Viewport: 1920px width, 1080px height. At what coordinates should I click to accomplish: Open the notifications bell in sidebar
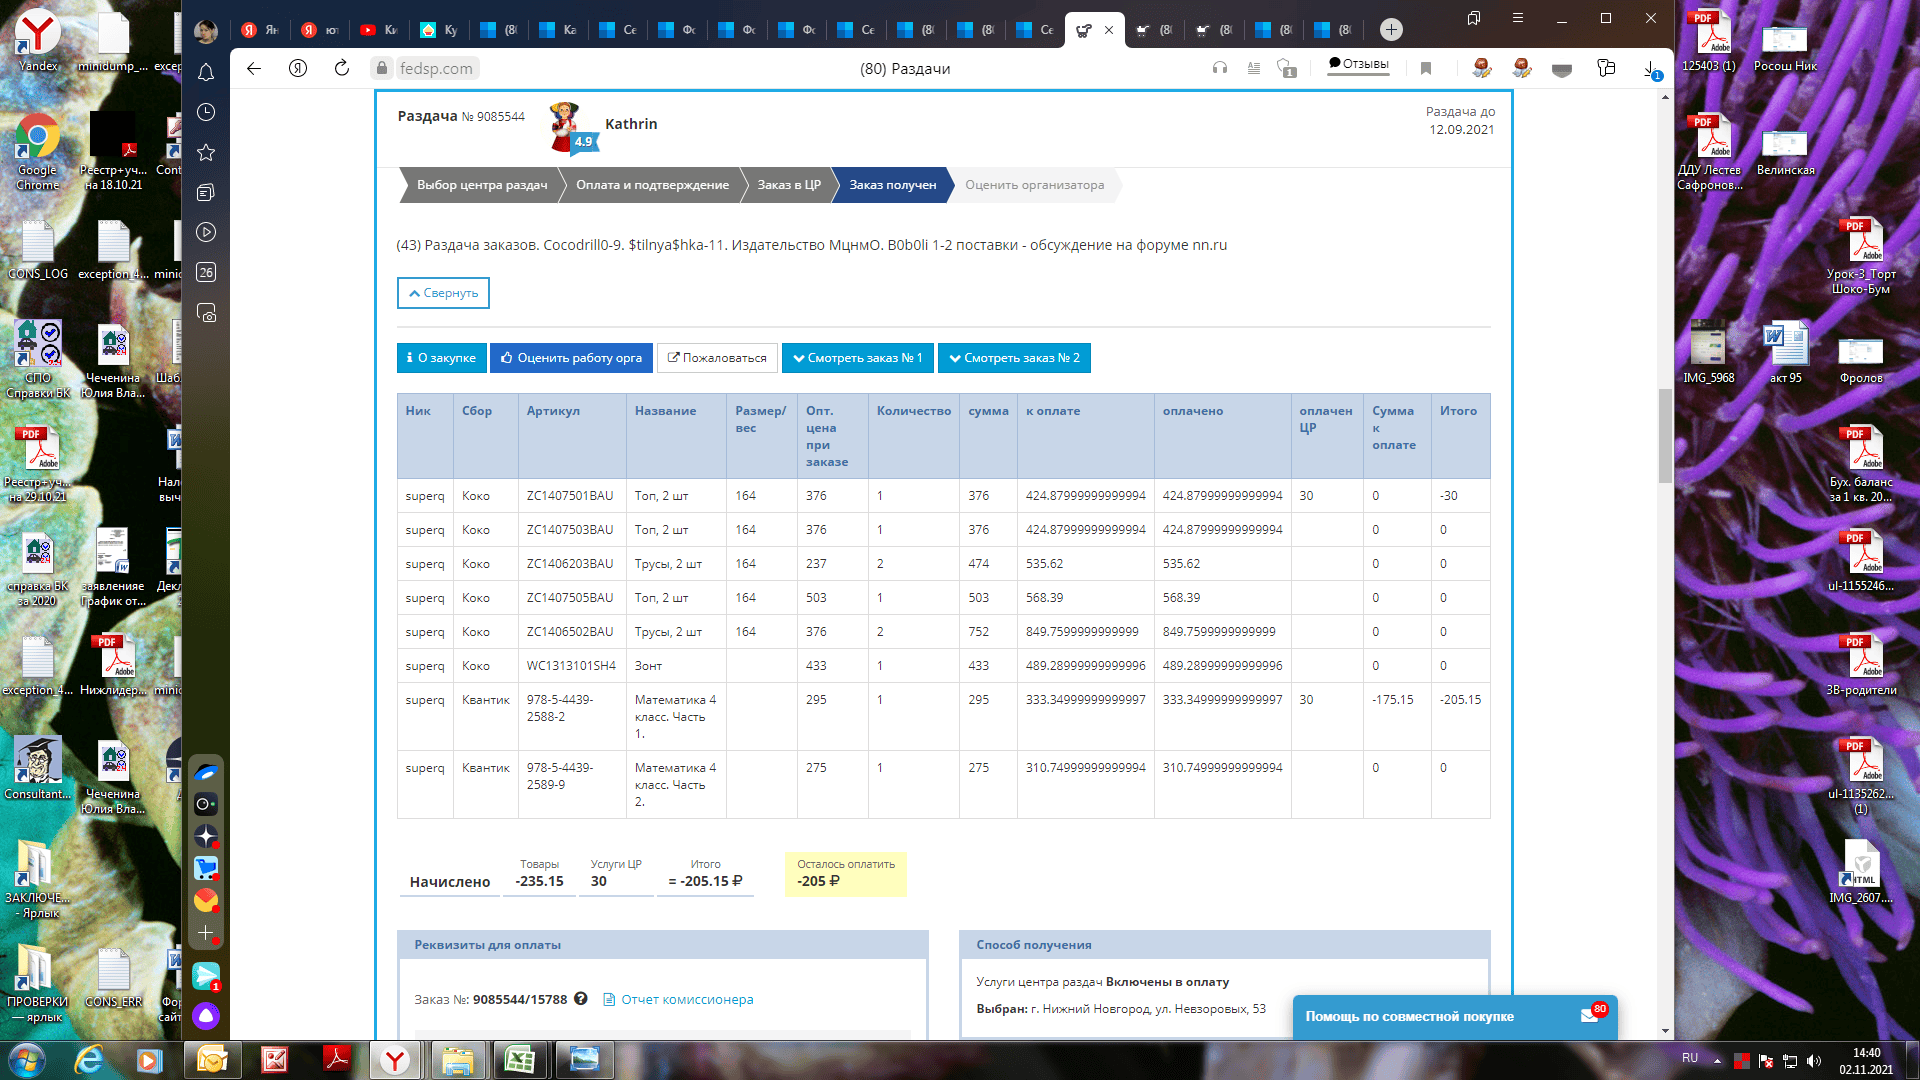pos(206,72)
